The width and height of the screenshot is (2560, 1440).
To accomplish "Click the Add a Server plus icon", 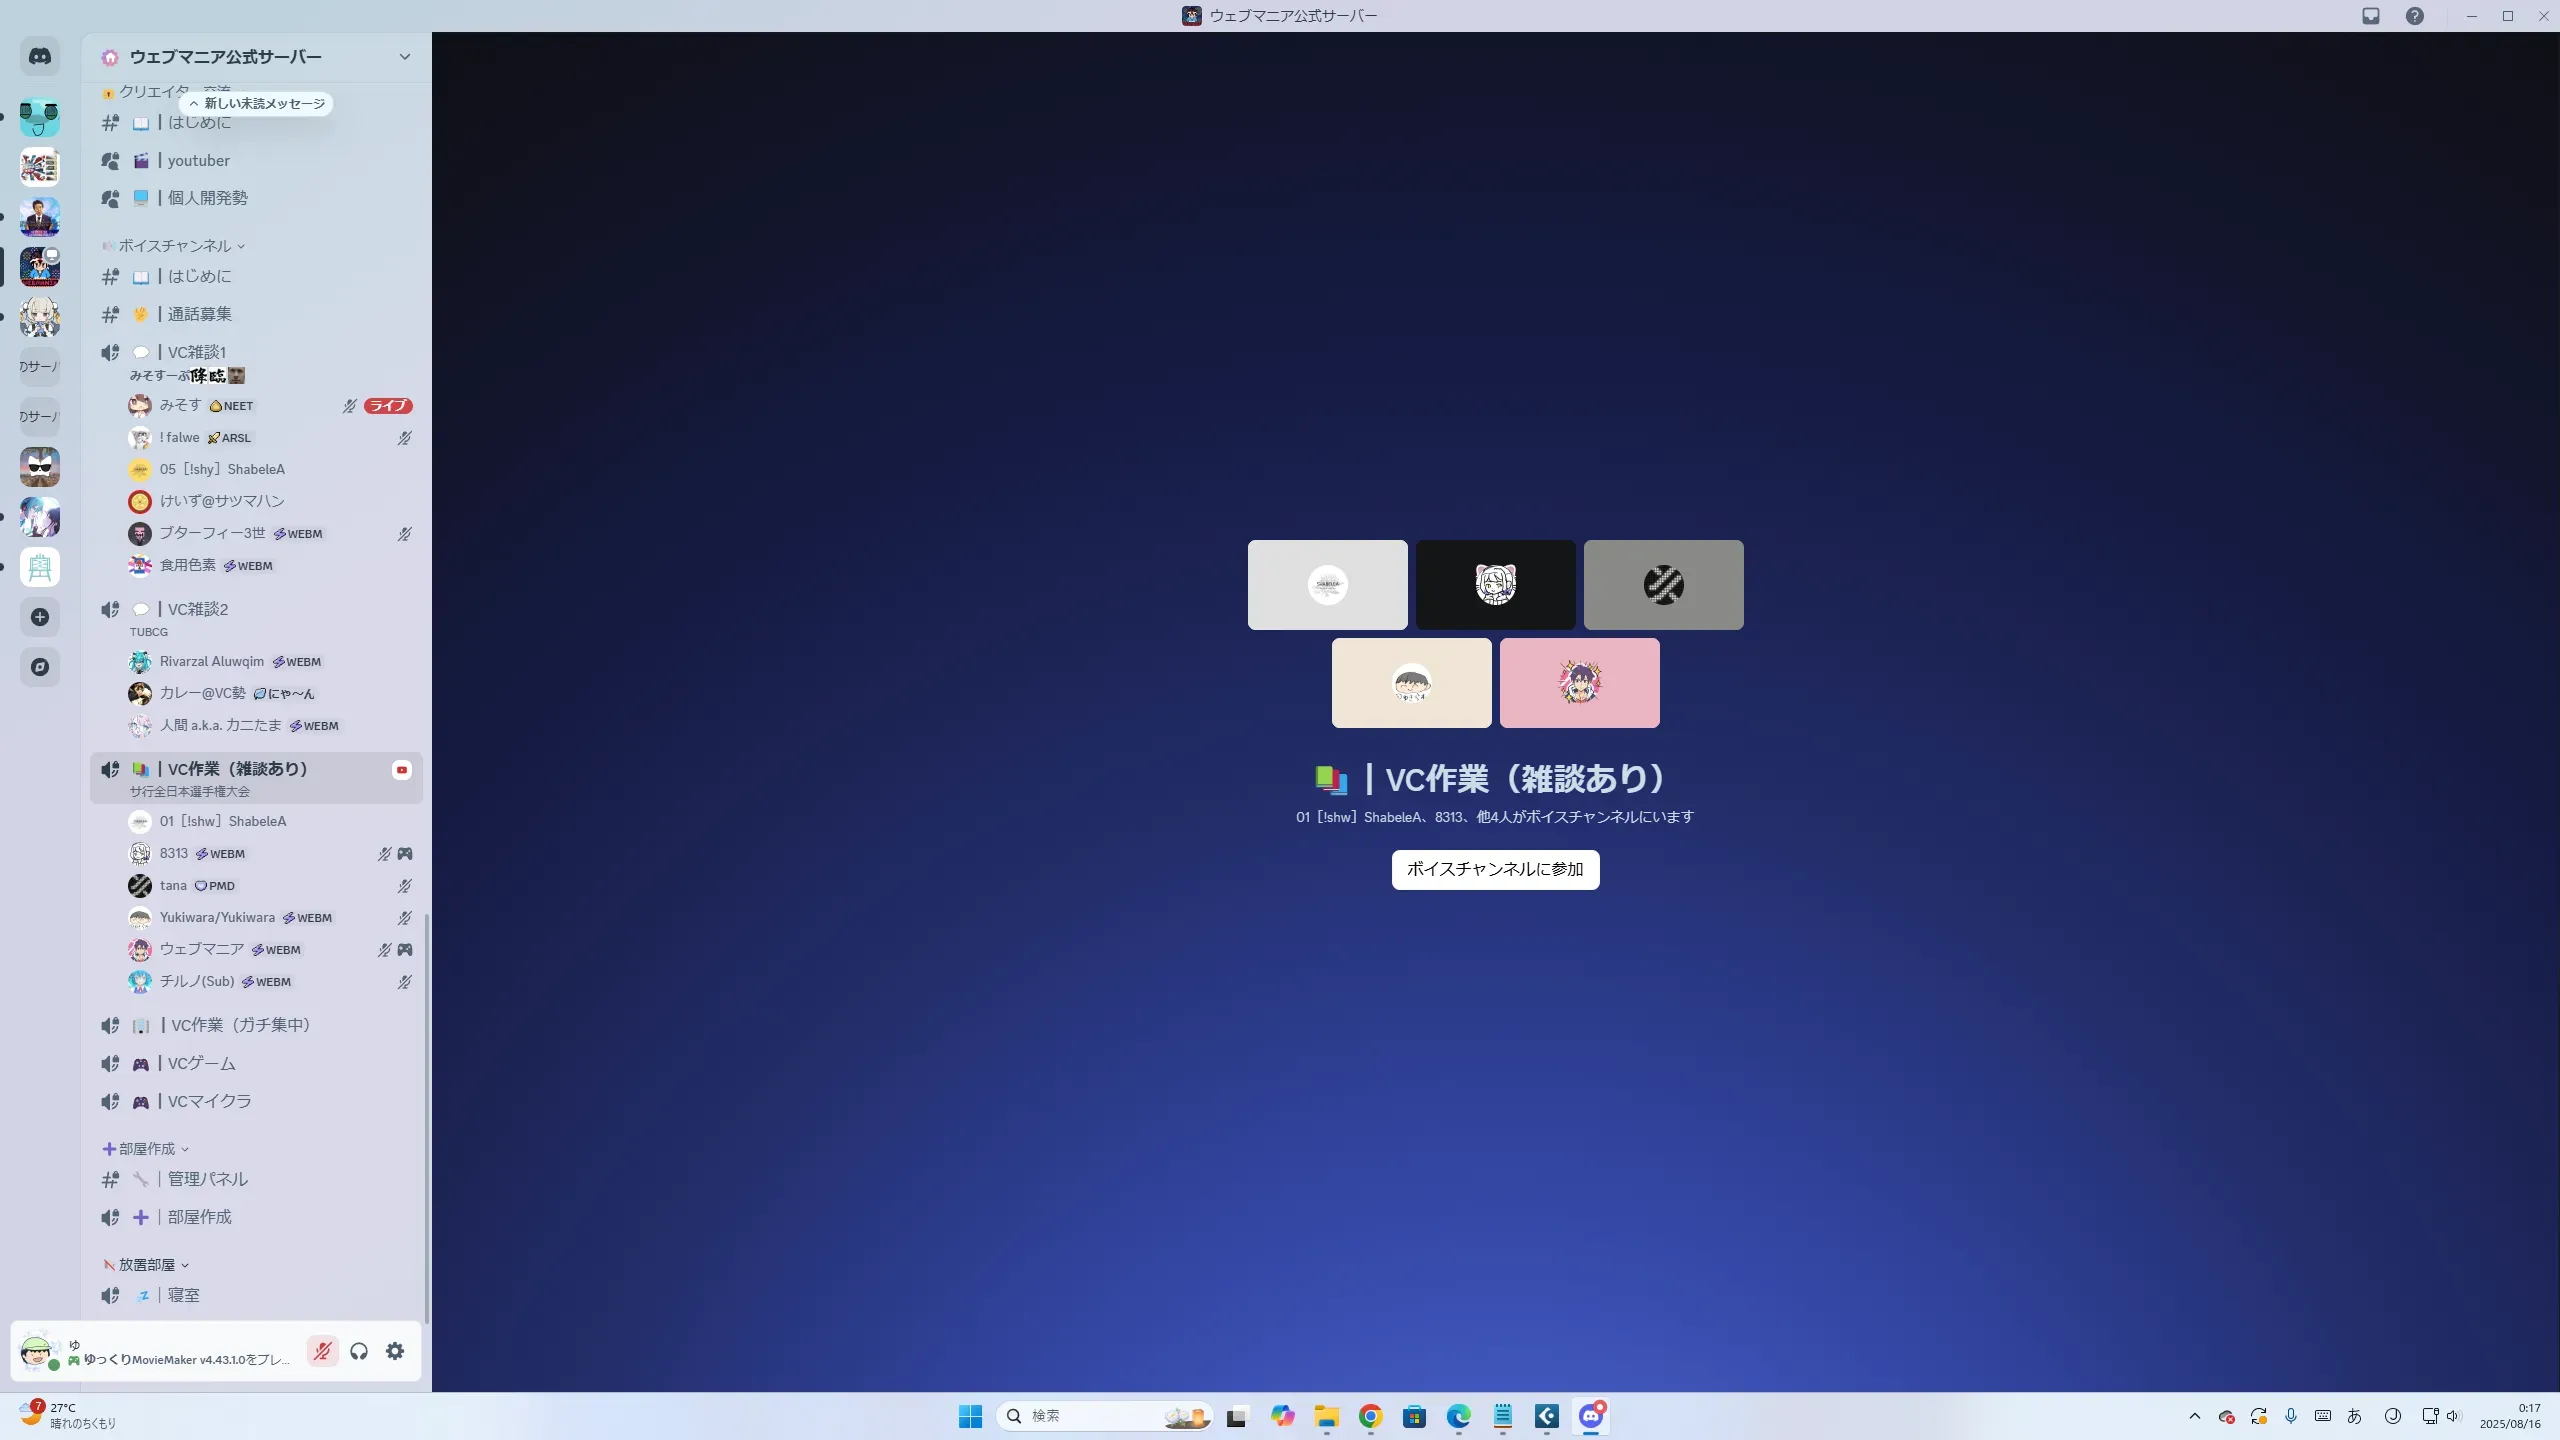I will click(x=40, y=617).
